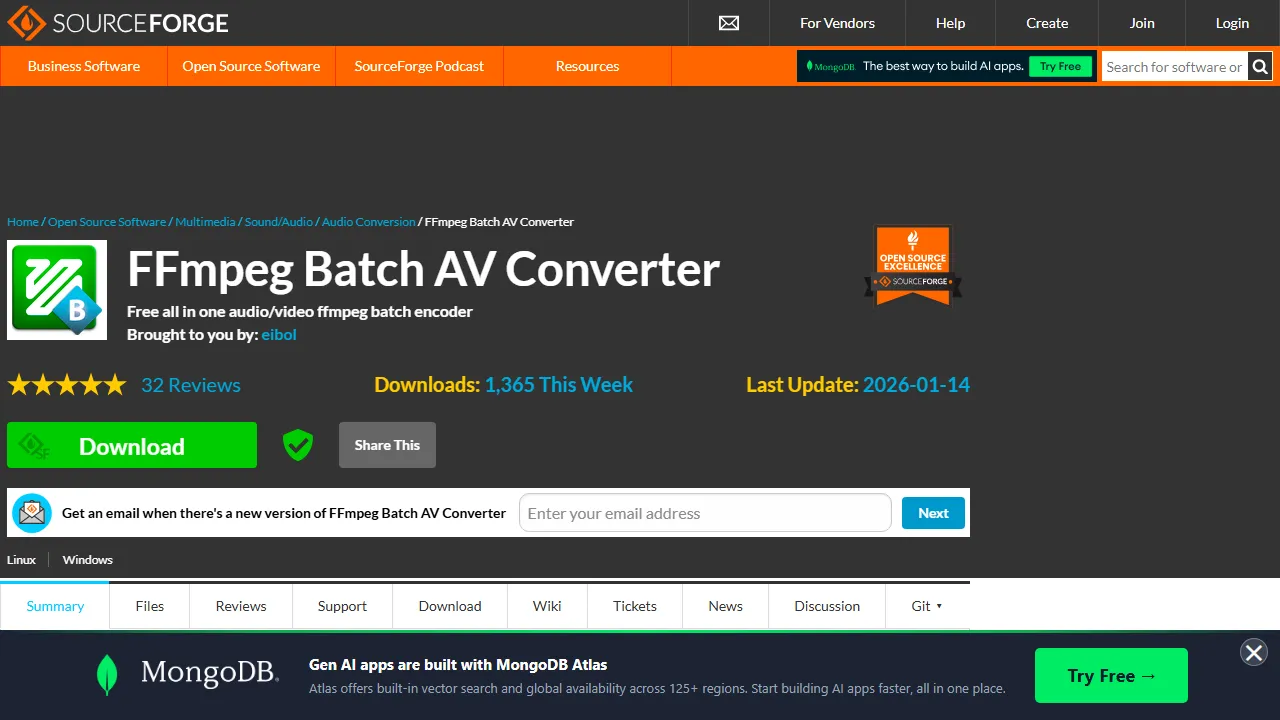The image size is (1280, 720).
Task: Click the envelope icon beside email signup text
Action: coord(31,512)
